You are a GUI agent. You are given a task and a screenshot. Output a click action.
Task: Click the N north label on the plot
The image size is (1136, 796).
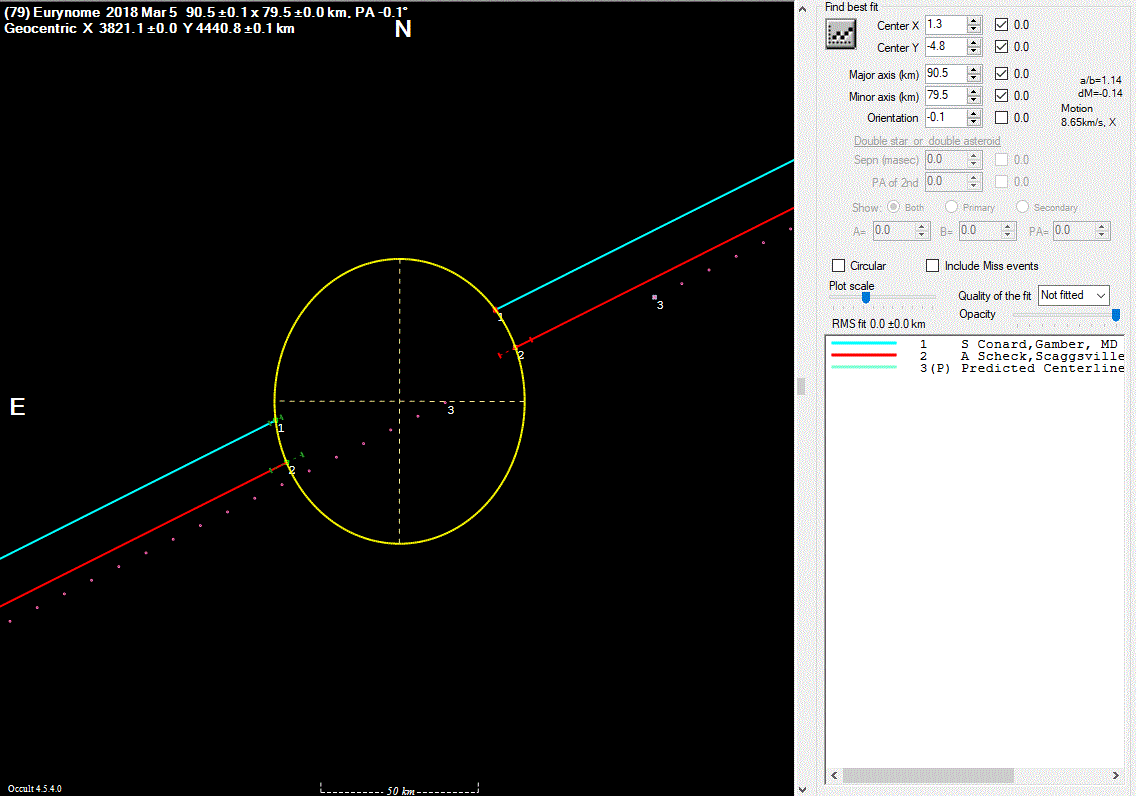point(403,29)
